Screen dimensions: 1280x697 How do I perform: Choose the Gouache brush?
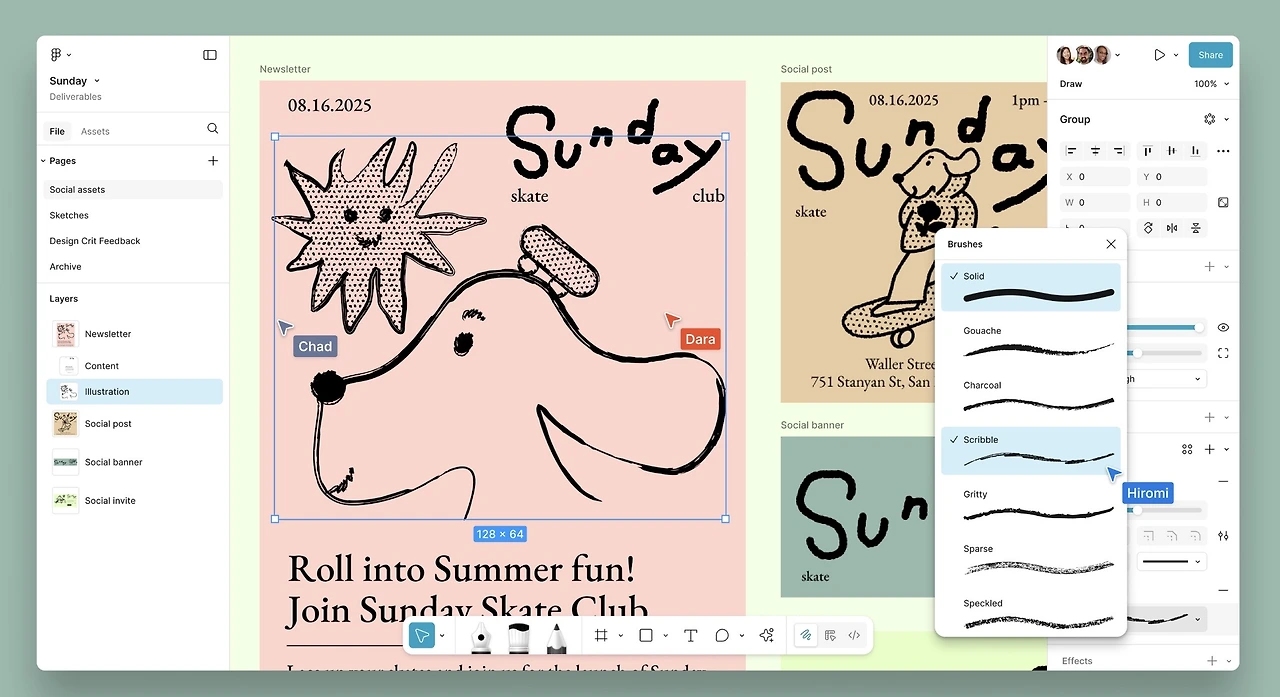pyautogui.click(x=1031, y=341)
